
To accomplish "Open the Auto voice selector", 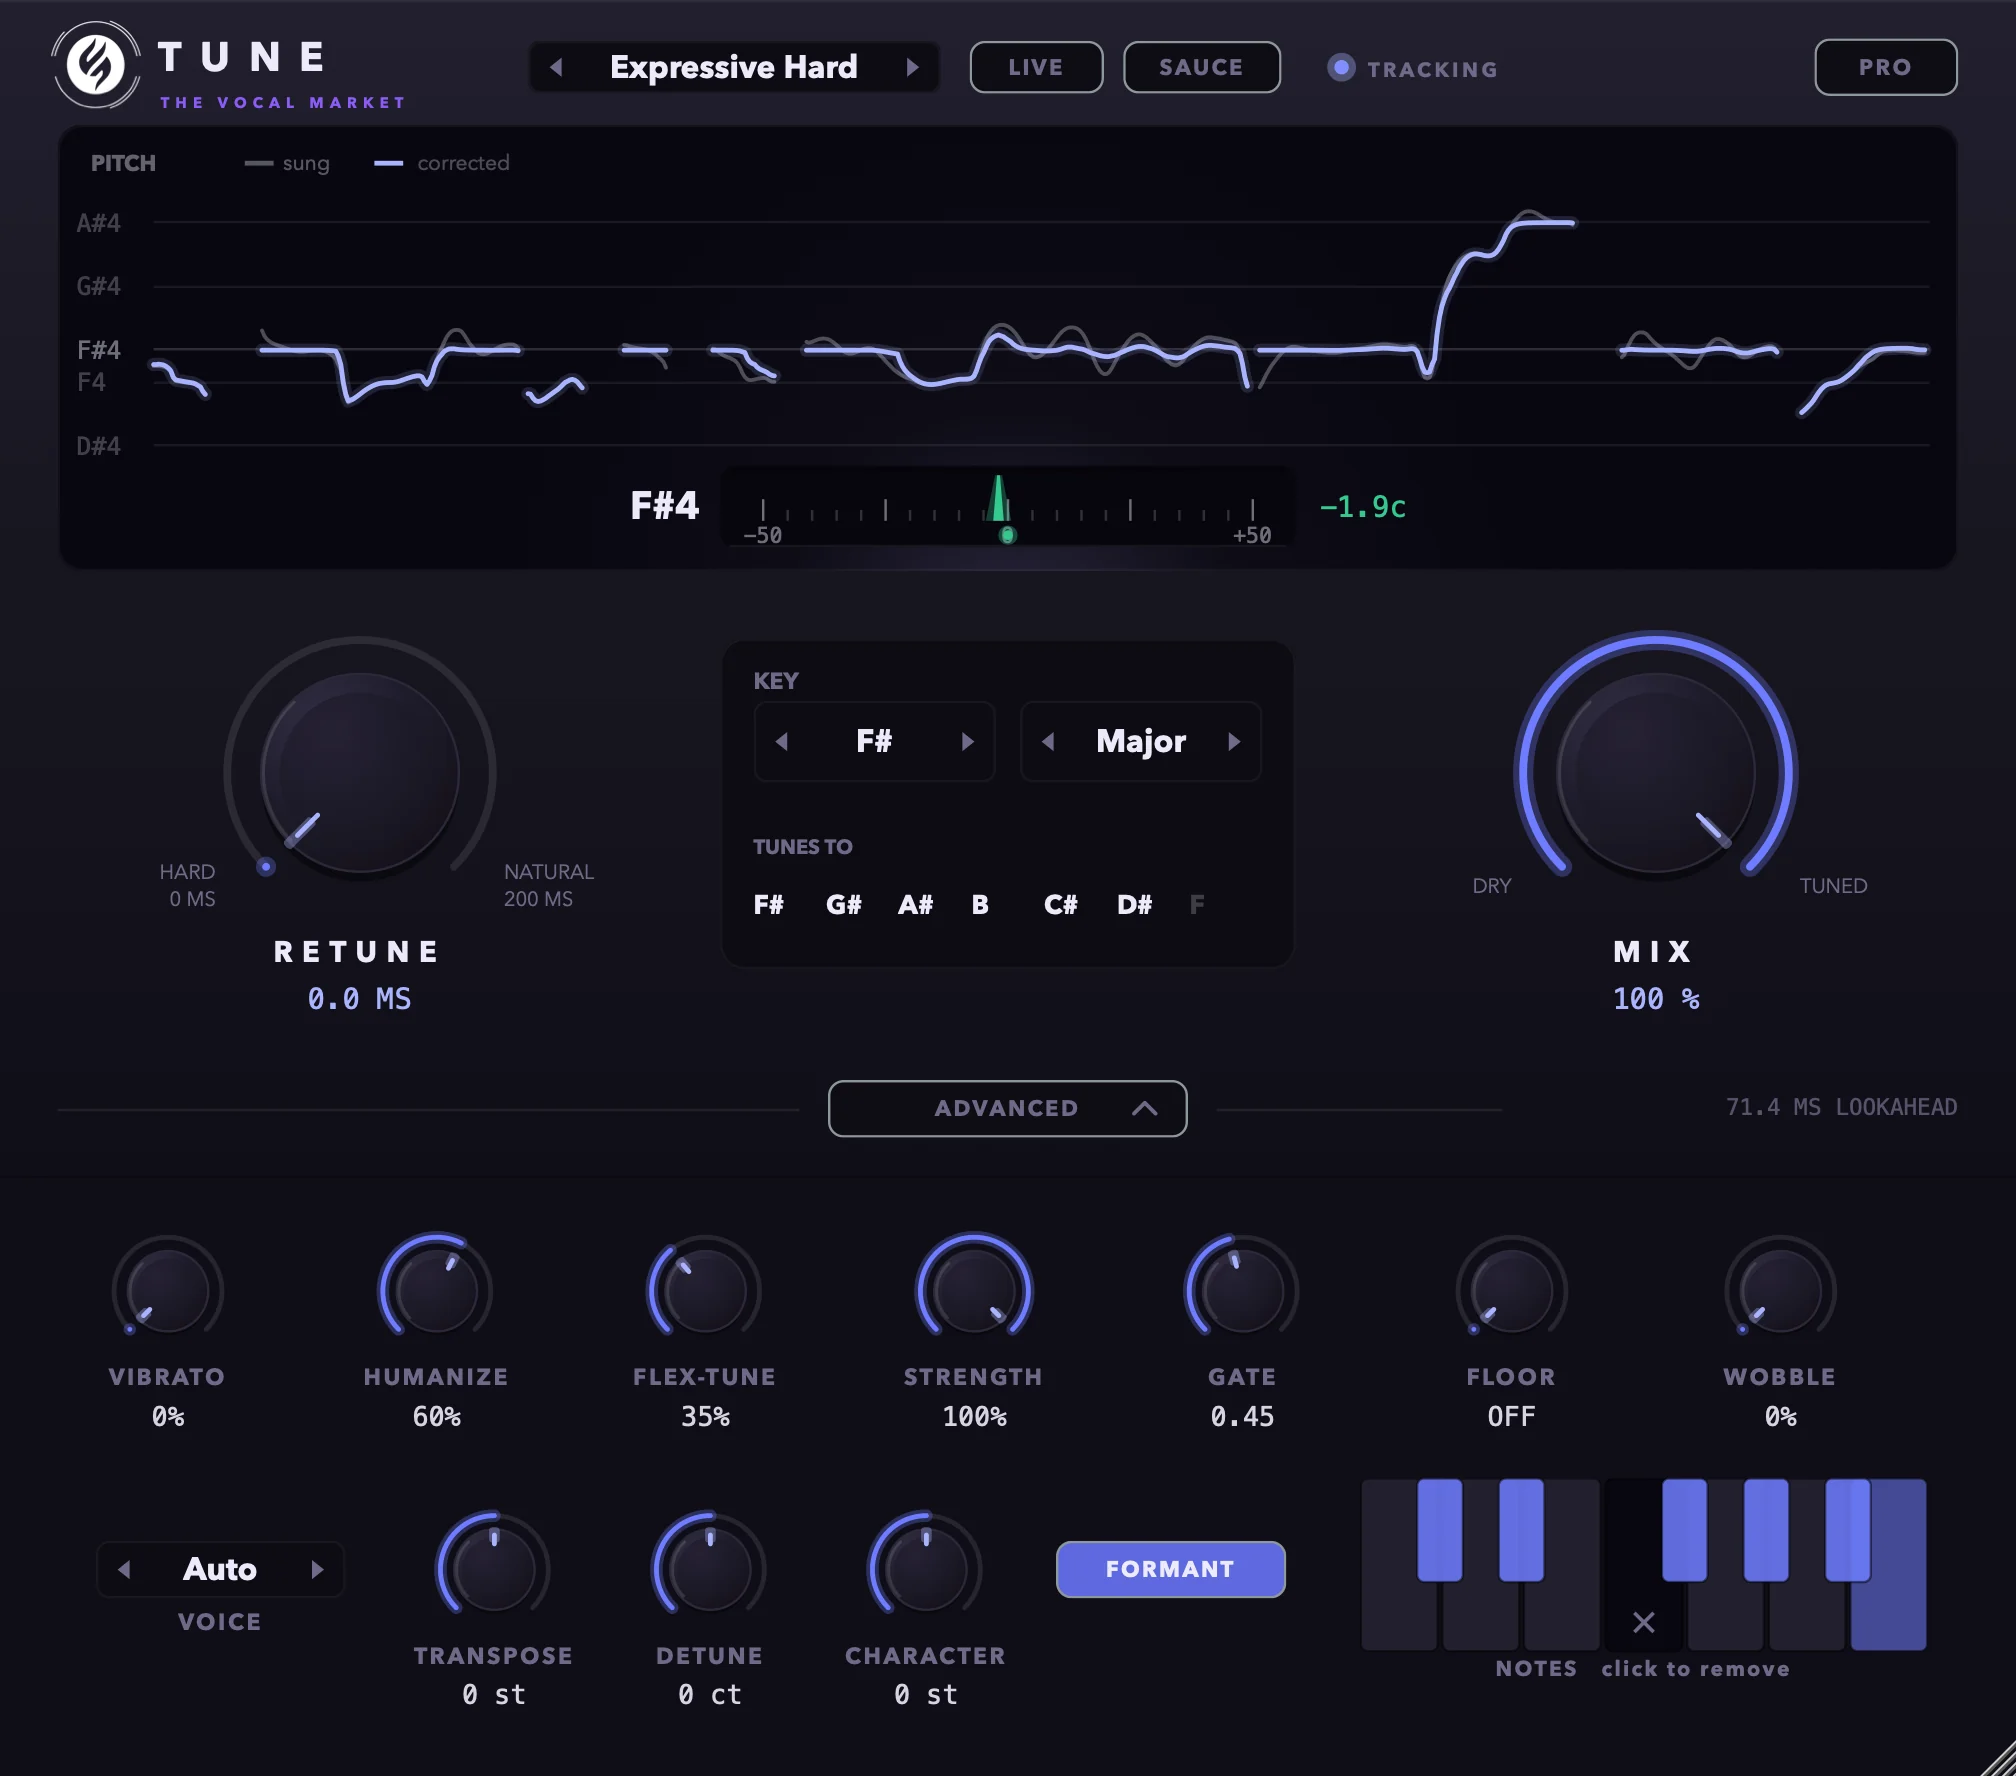I will coord(220,1569).
